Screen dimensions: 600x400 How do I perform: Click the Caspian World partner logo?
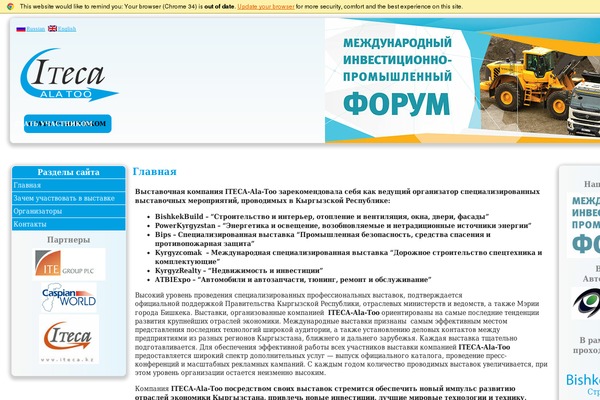69,297
